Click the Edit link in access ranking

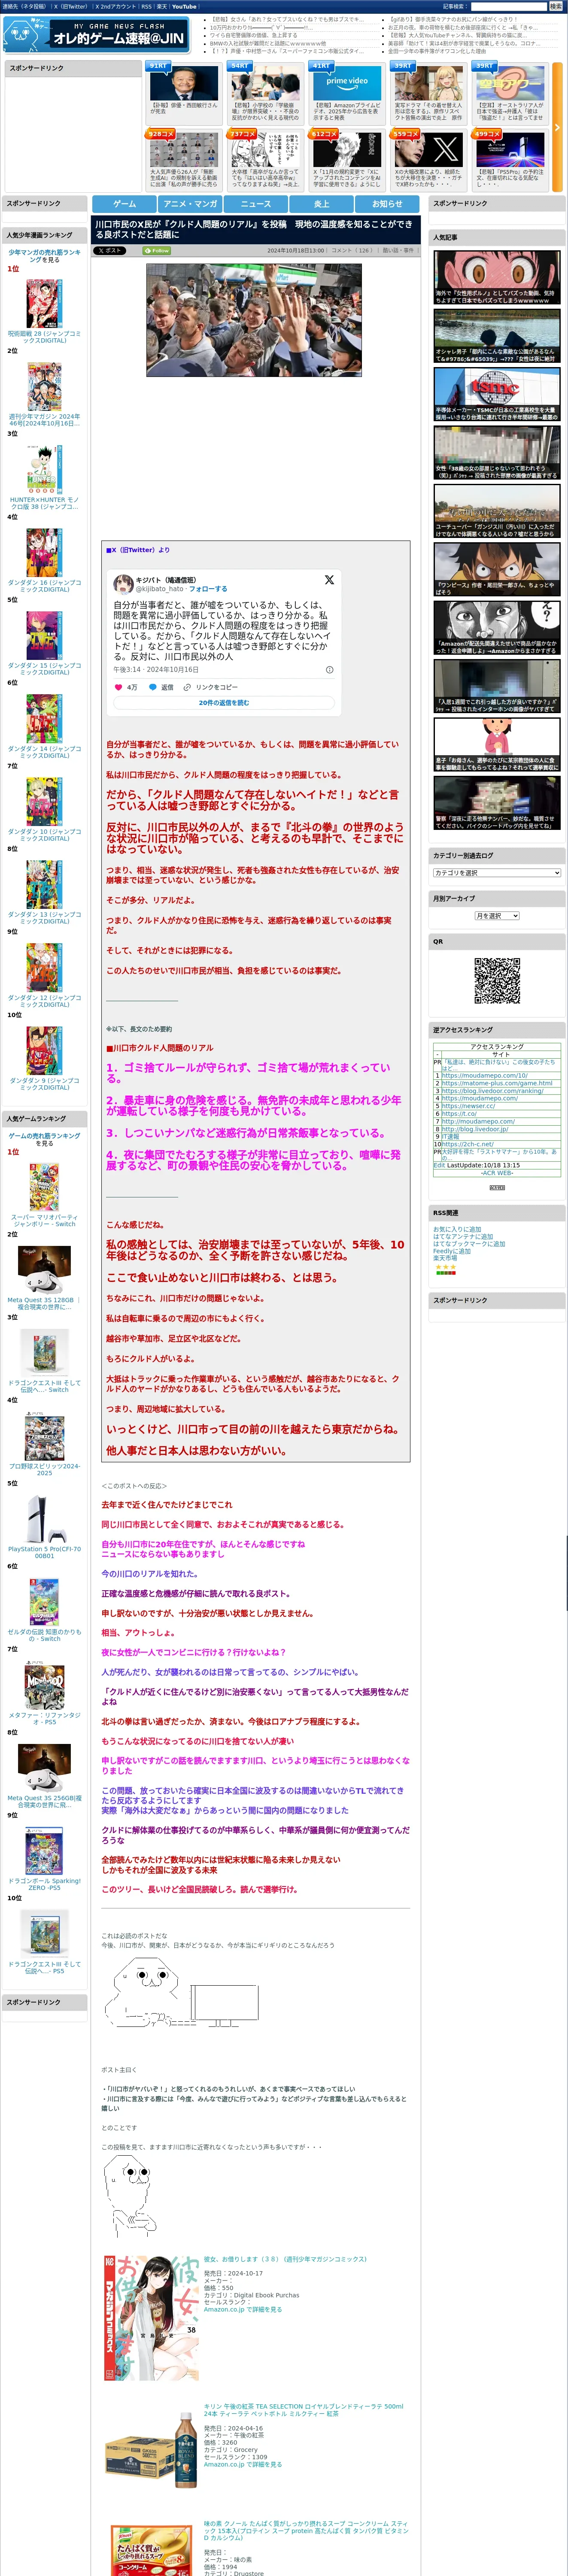tap(439, 1165)
